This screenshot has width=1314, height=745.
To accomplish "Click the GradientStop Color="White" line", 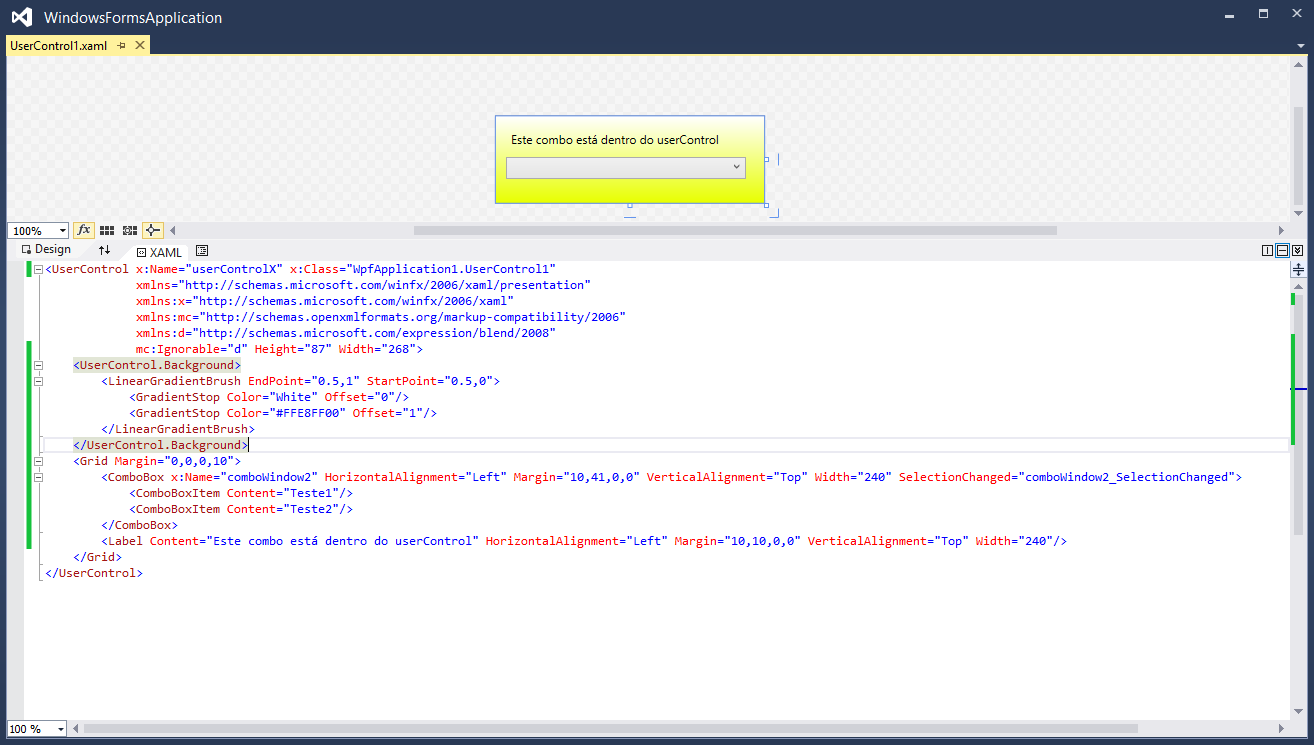I will (269, 397).
